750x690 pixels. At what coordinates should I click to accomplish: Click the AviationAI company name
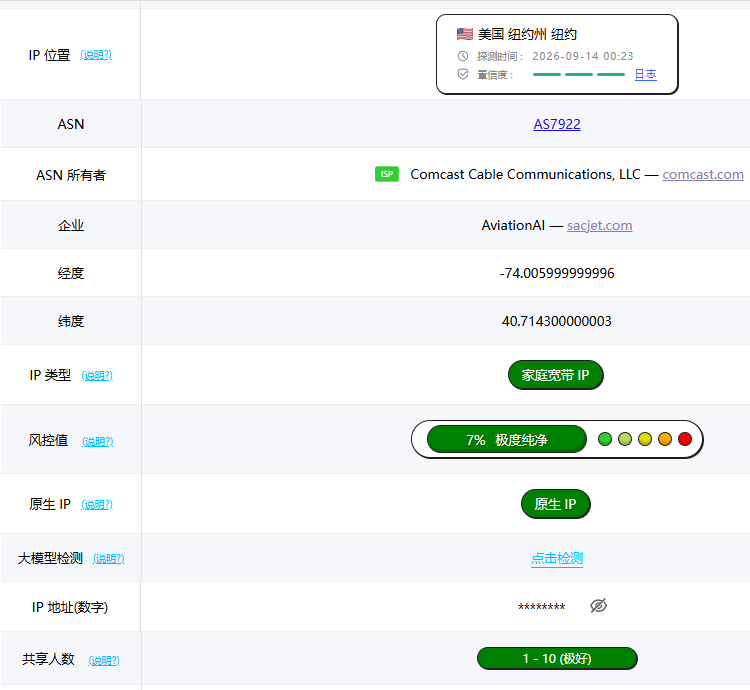[513, 225]
